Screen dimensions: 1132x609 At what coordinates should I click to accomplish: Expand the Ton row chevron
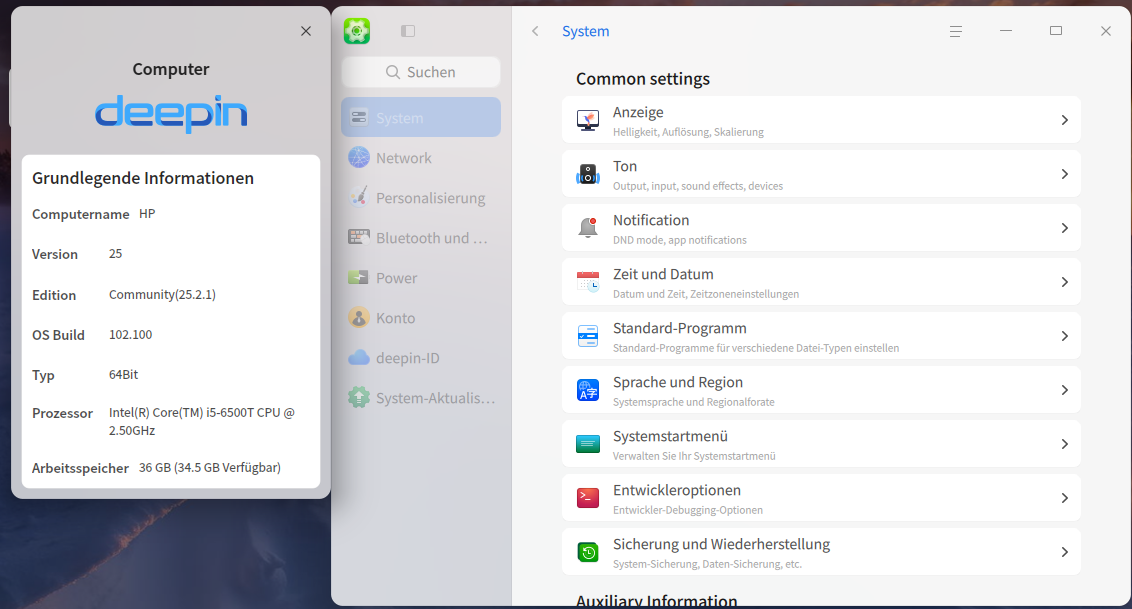tap(1064, 174)
